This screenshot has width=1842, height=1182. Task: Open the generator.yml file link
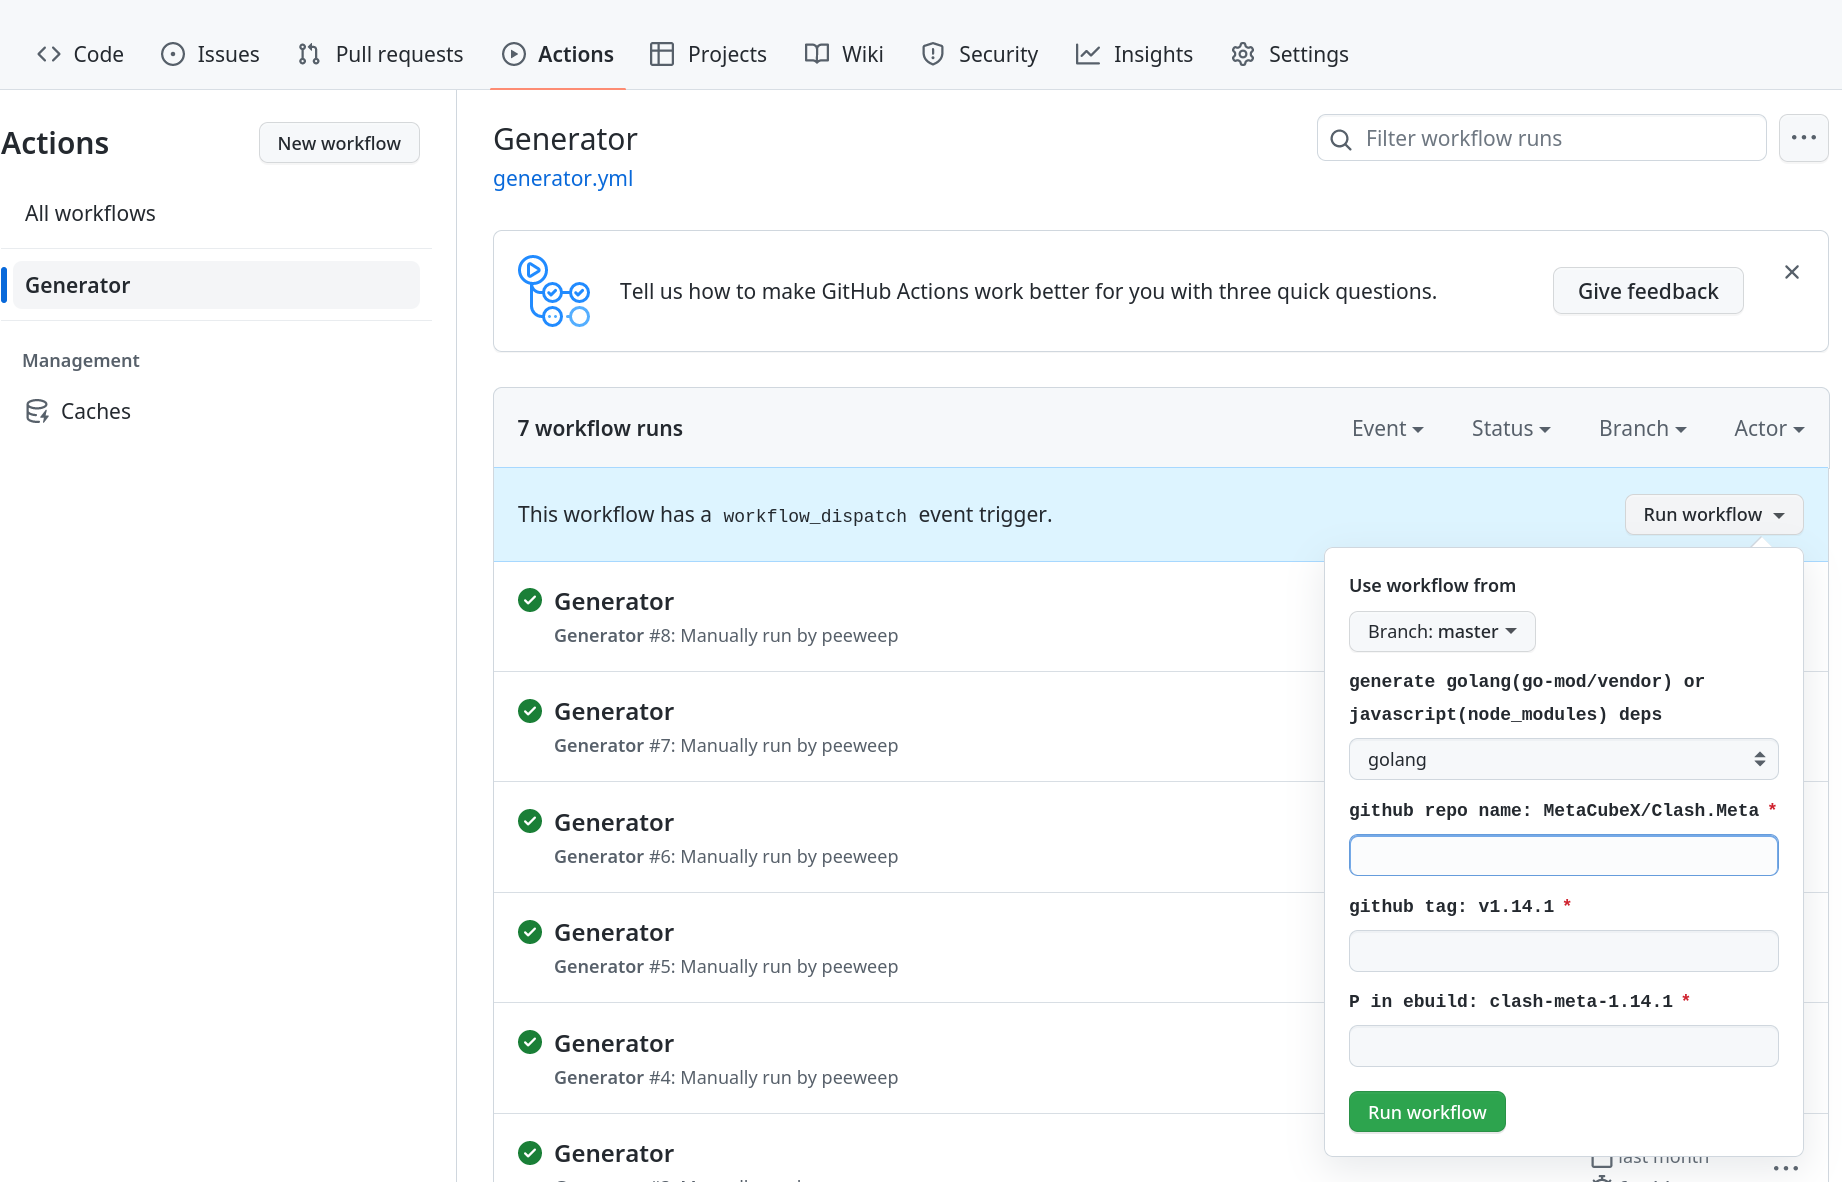pos(563,178)
